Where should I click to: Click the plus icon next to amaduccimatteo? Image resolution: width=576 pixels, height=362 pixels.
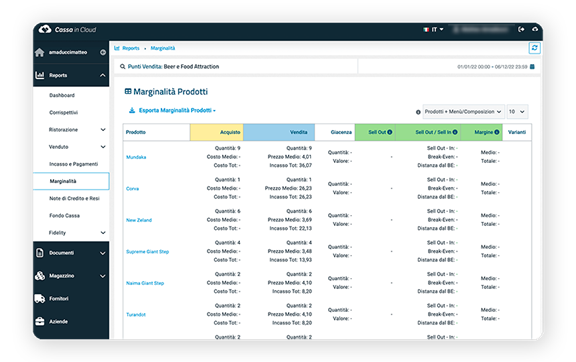pyautogui.click(x=103, y=52)
